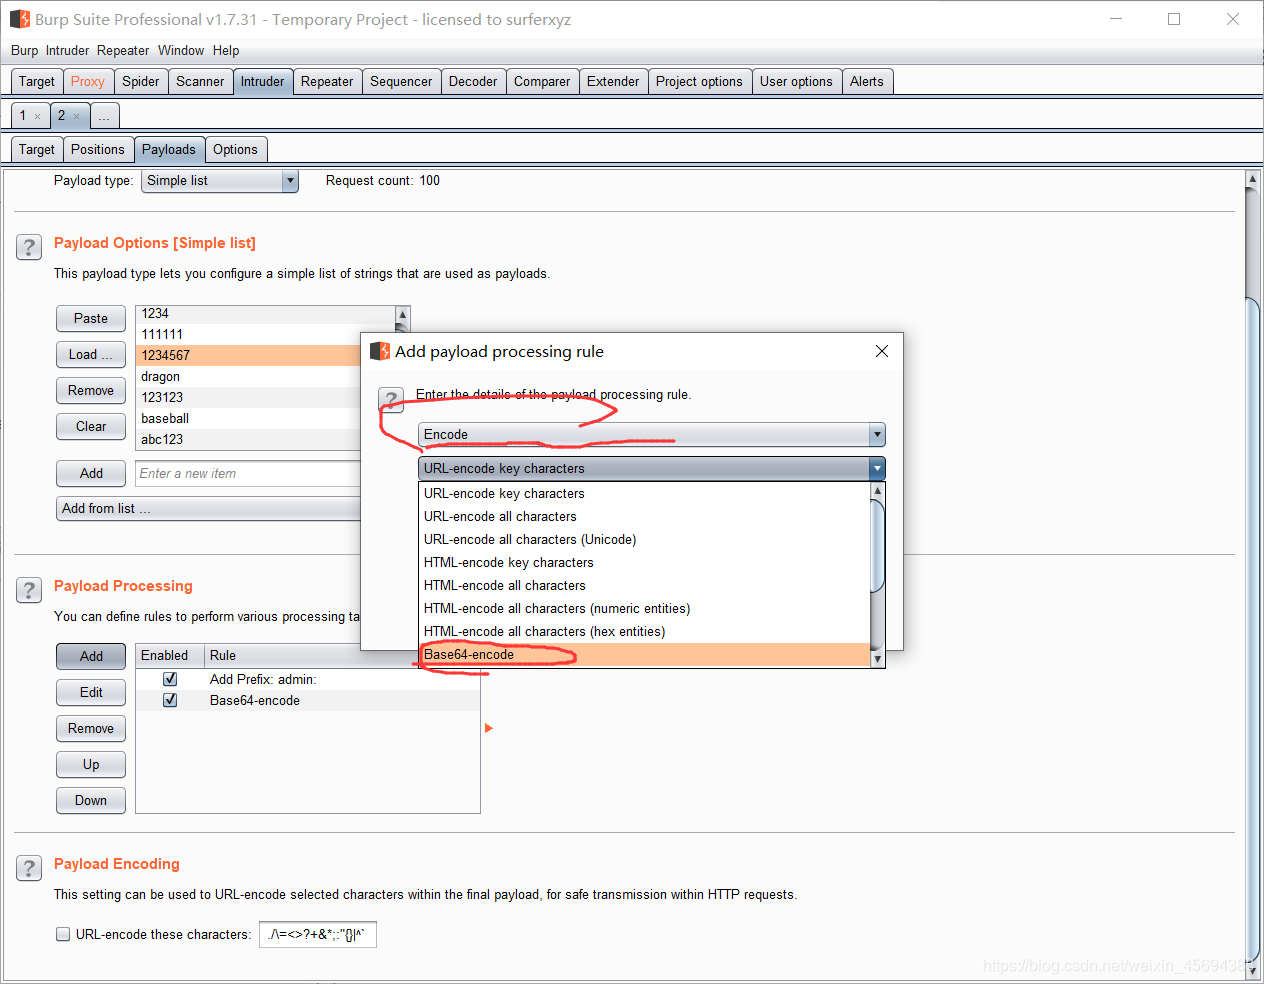1264x984 pixels.
Task: Click the URL-encode characters text field
Action: click(318, 934)
